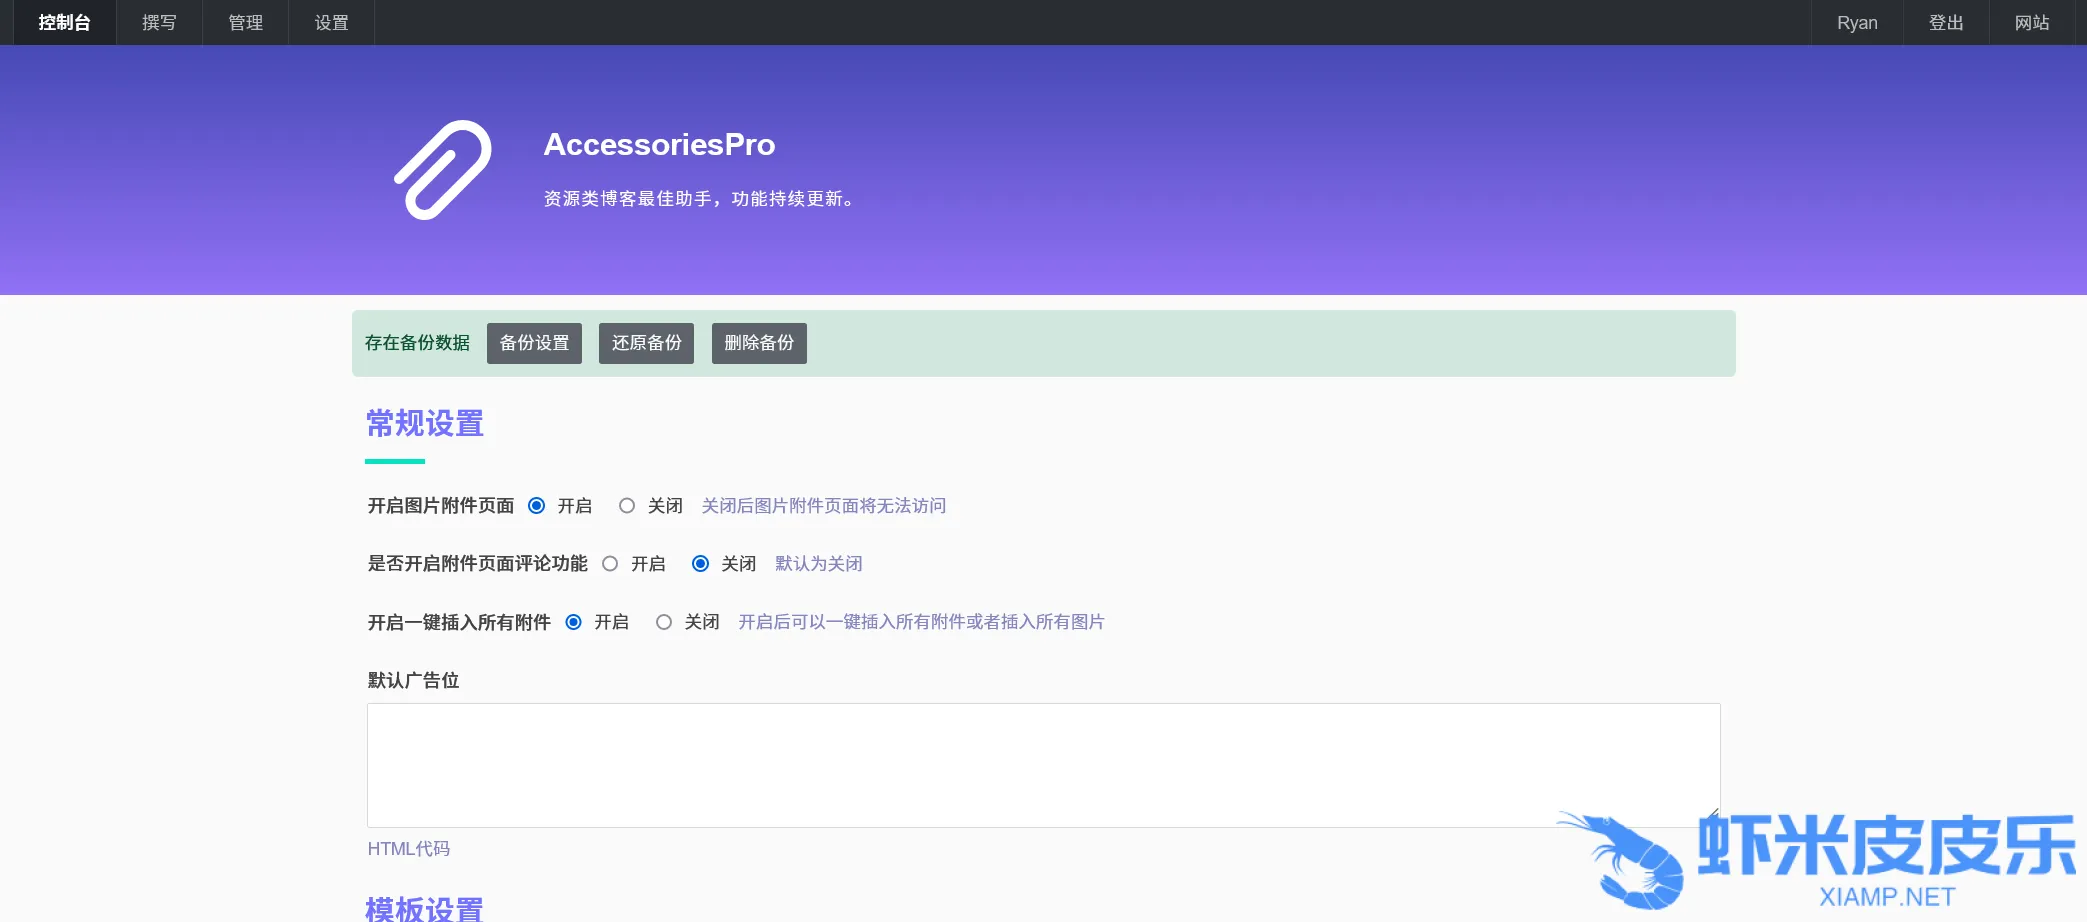Viewport: 2087px width, 922px height.
Task: Click the 默认广告位 label
Action: [413, 681]
